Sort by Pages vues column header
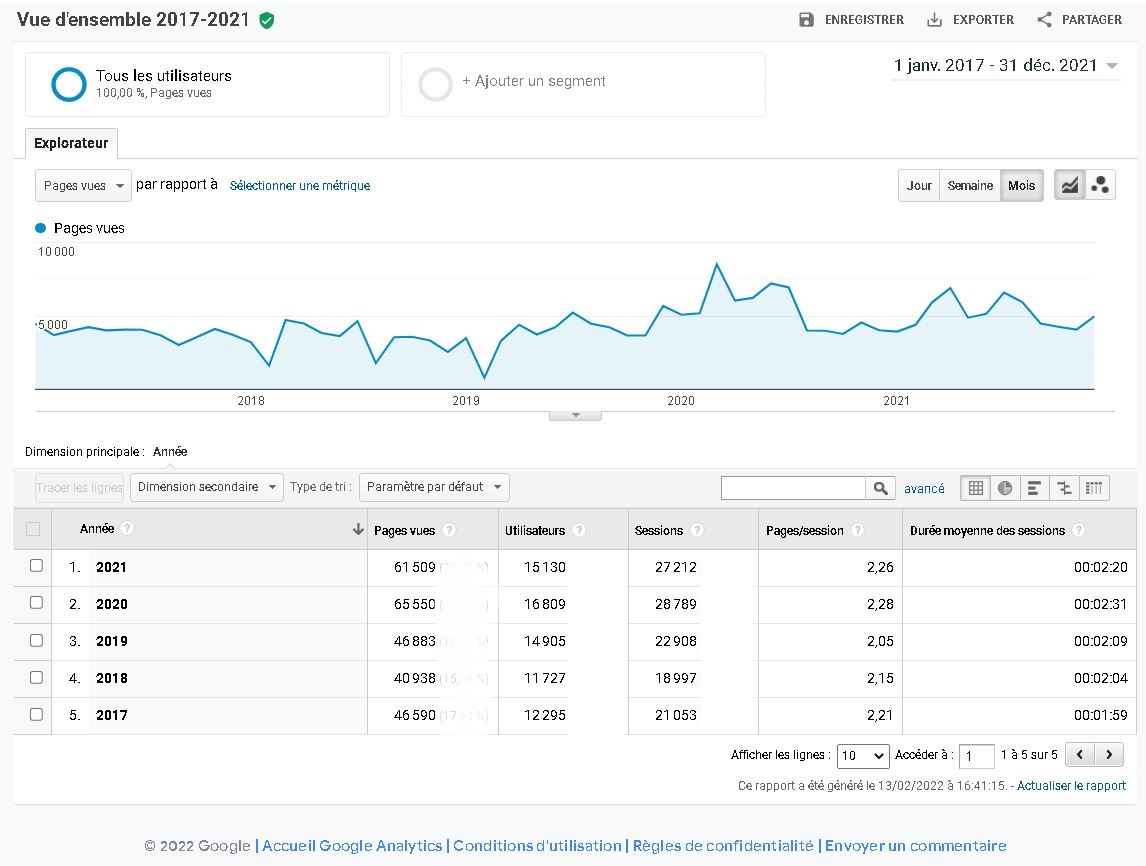 pos(404,531)
